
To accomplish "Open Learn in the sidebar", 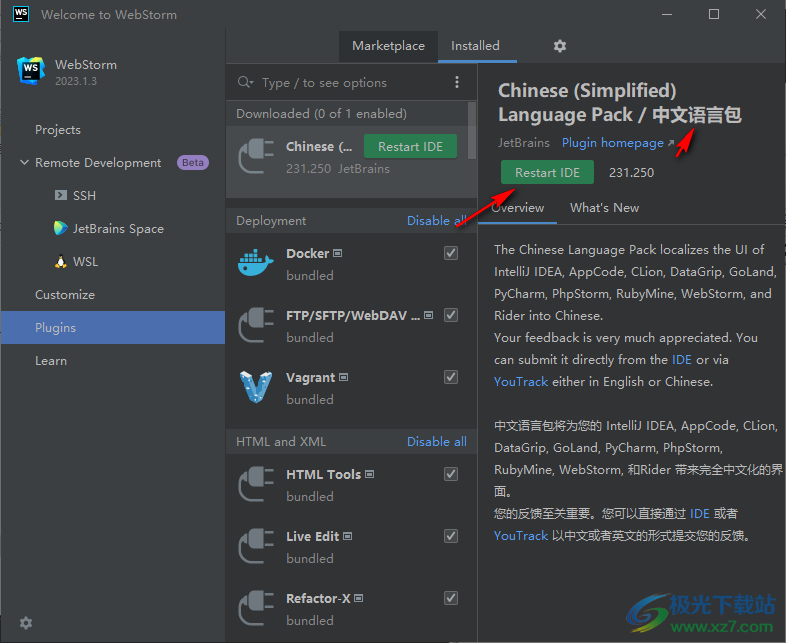I will pos(51,361).
